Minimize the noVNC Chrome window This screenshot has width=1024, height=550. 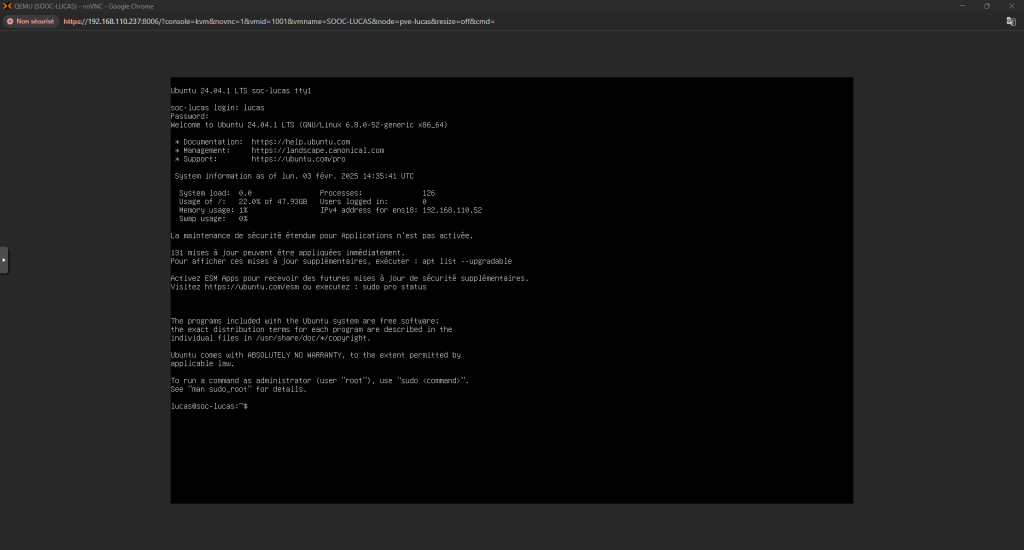961,6
